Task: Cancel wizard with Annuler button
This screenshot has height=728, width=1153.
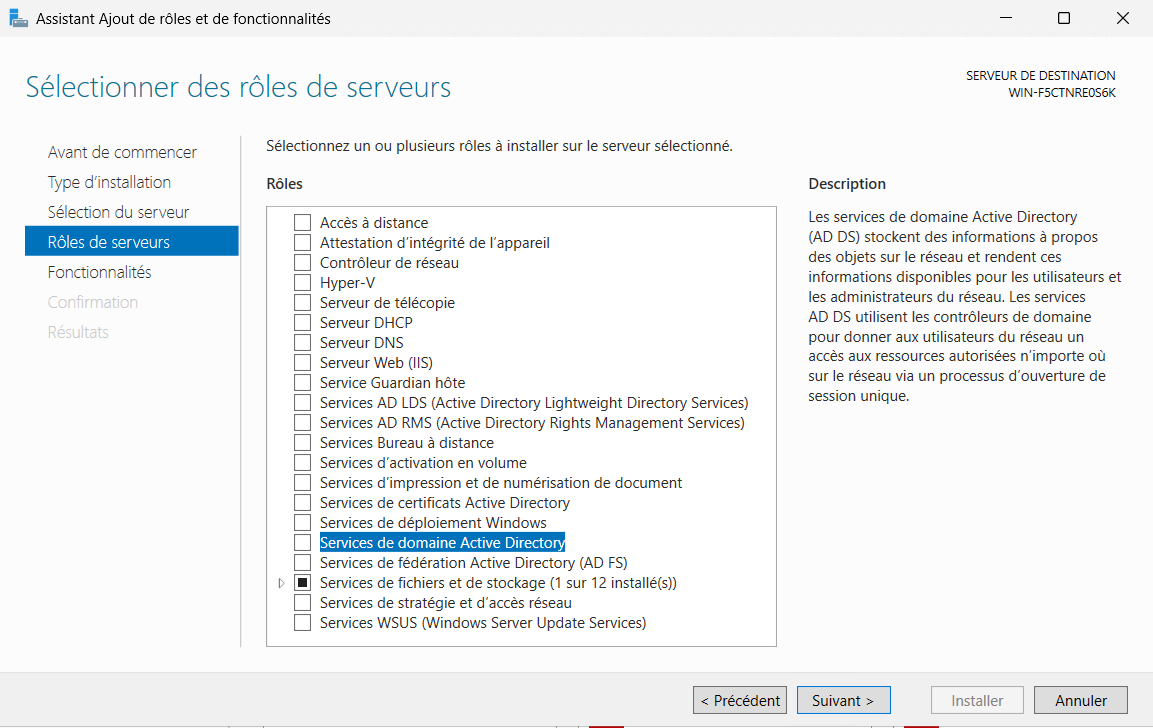Action: [1080, 700]
